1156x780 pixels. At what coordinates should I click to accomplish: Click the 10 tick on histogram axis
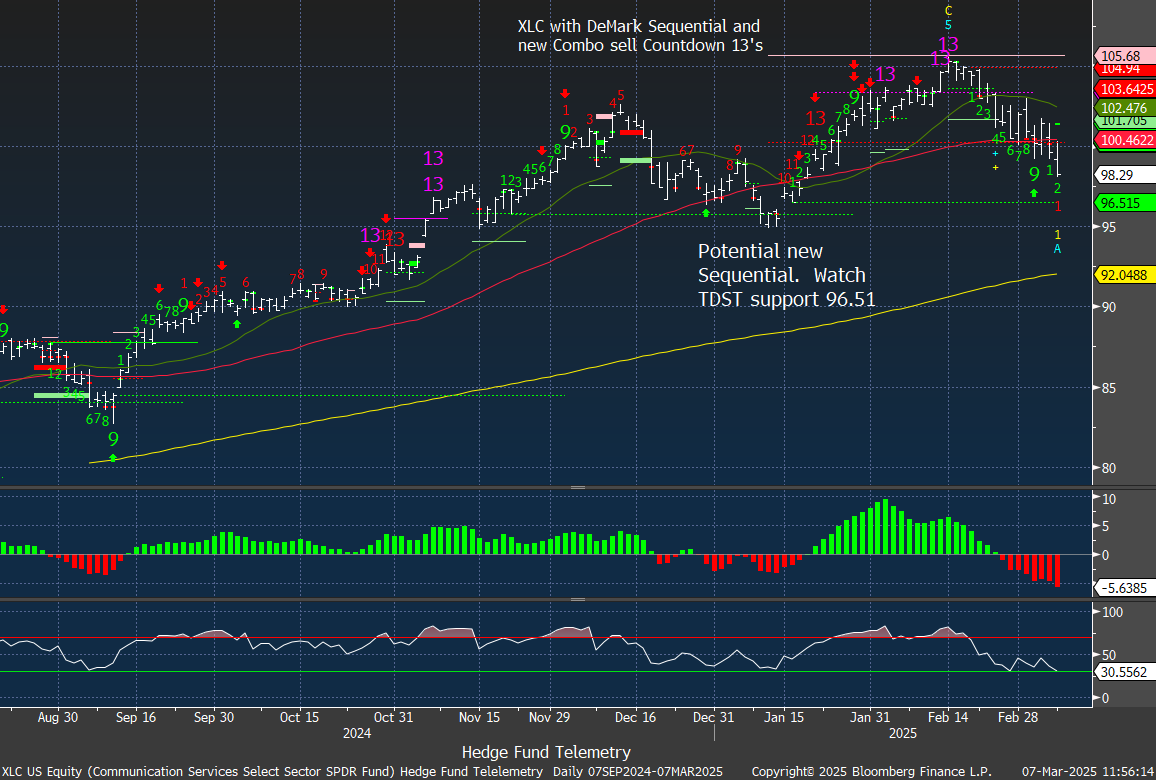[x=1108, y=499]
